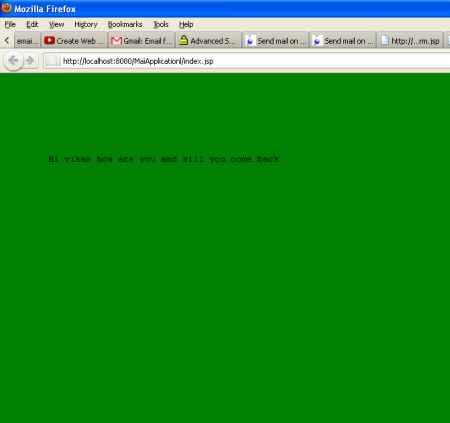Click the browser Forward arrow button
This screenshot has width=450, height=423.
point(30,60)
